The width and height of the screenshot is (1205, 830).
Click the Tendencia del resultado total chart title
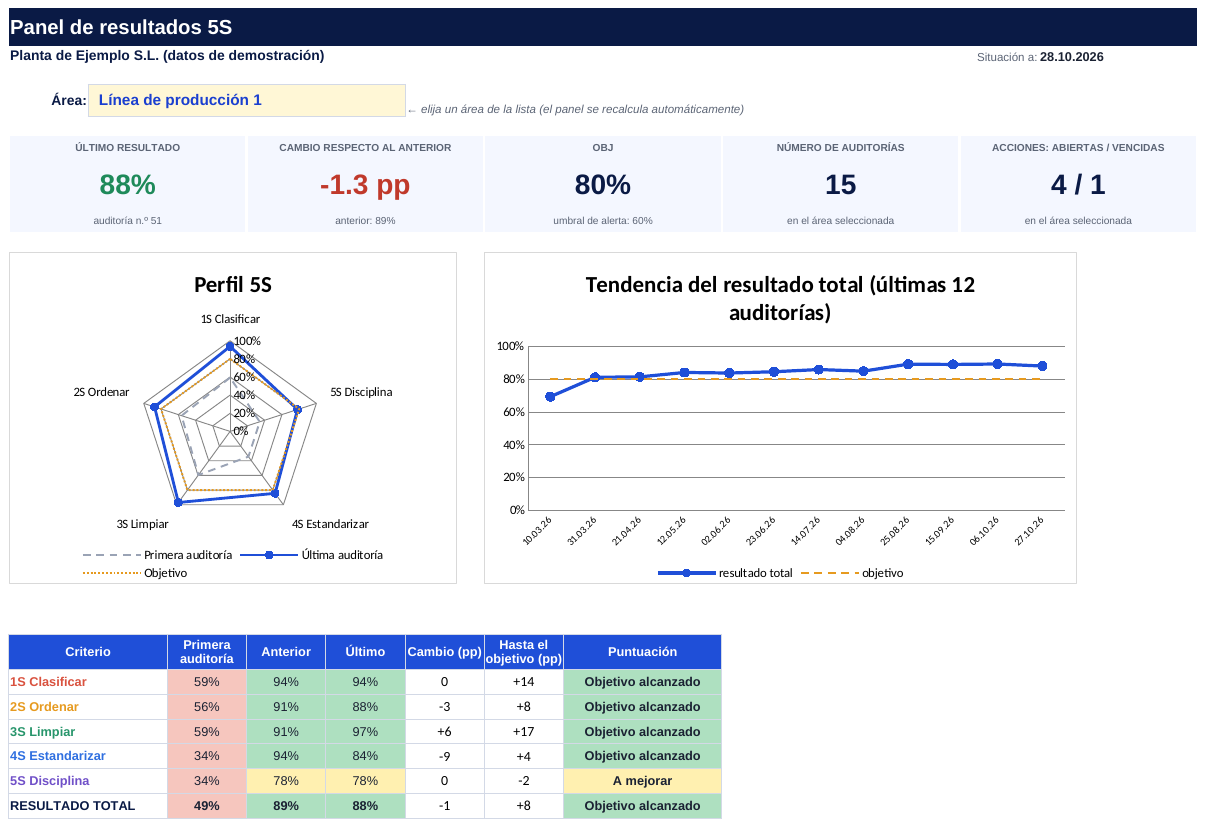coord(780,298)
